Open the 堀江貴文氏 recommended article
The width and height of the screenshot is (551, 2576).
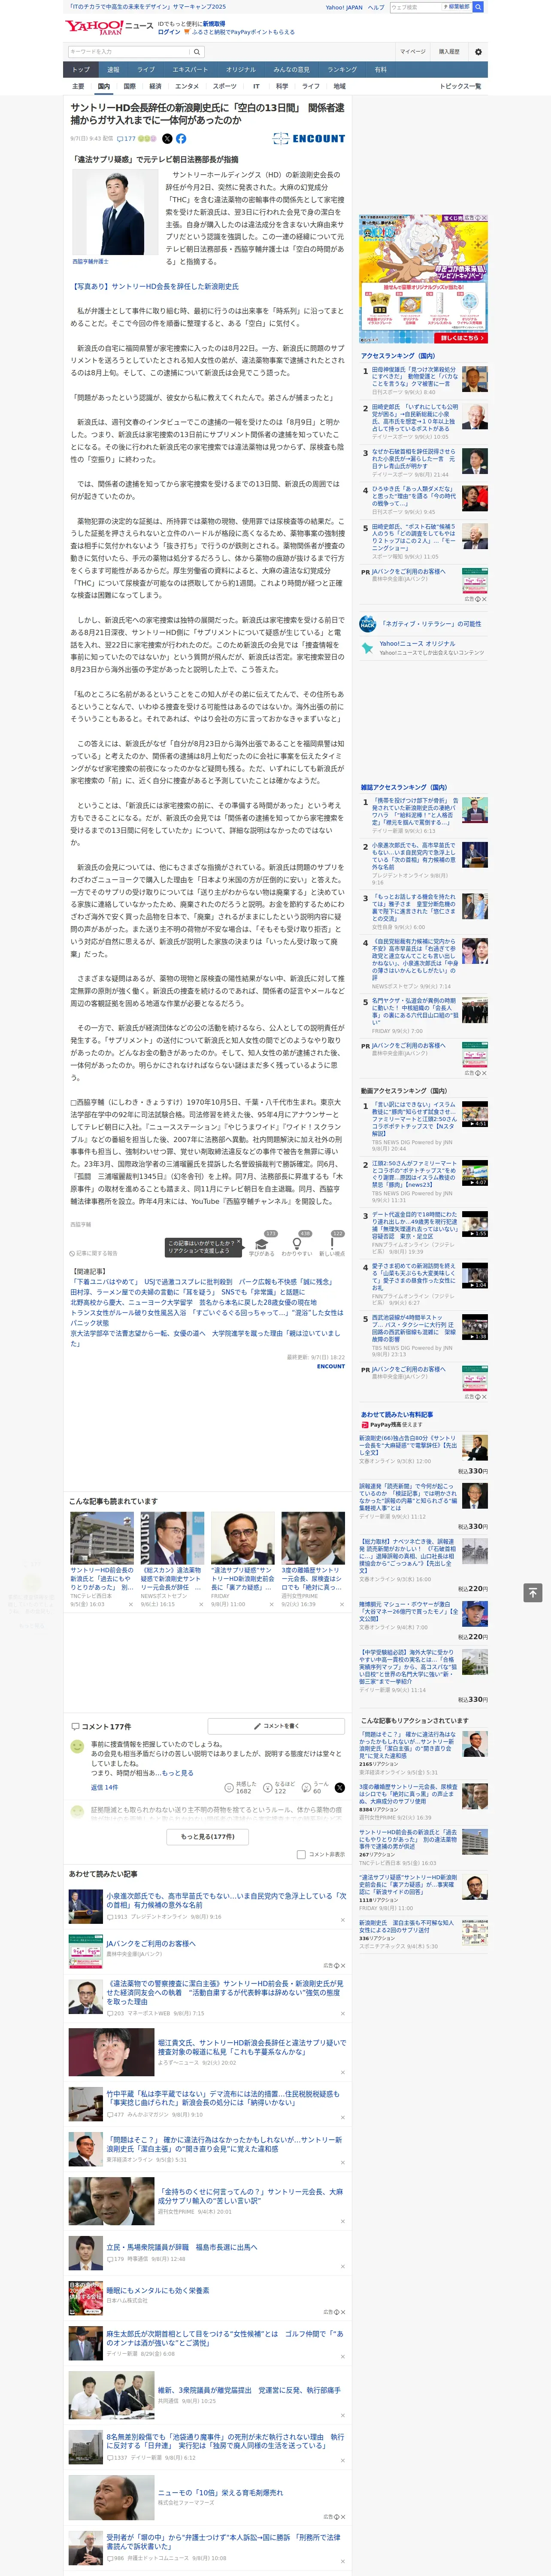[x=252, y=2047]
